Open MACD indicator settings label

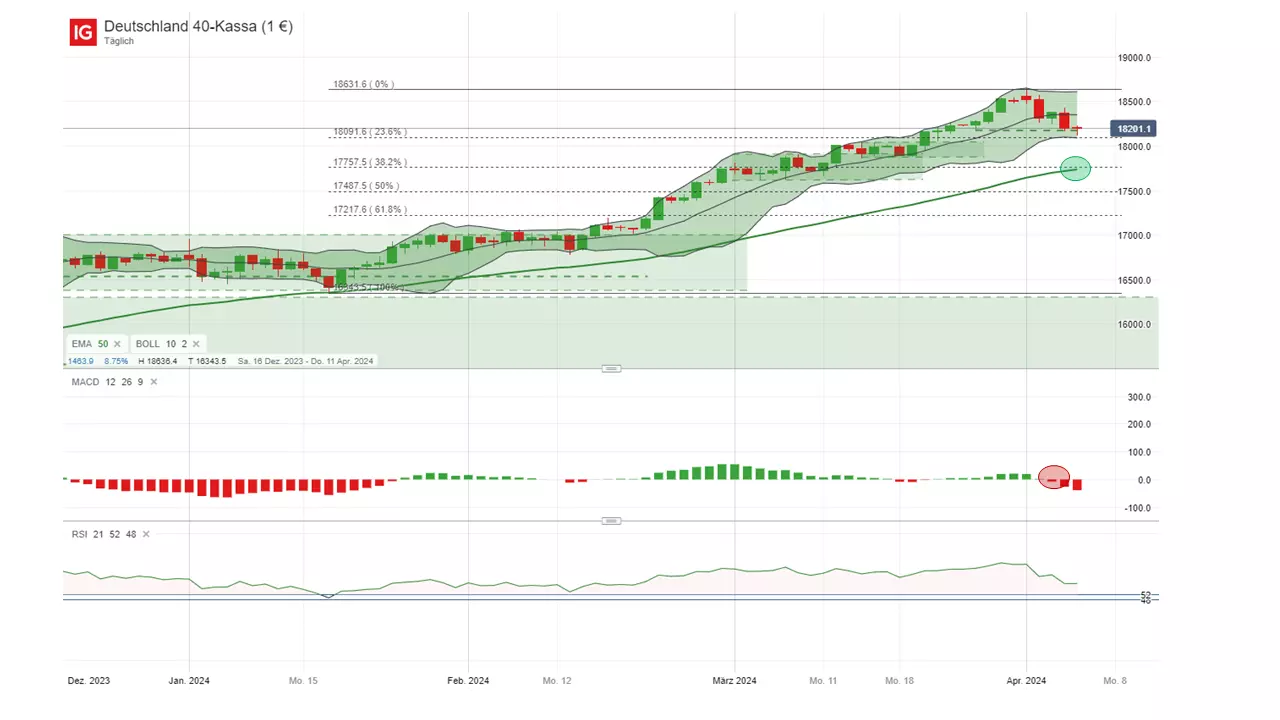107,382
